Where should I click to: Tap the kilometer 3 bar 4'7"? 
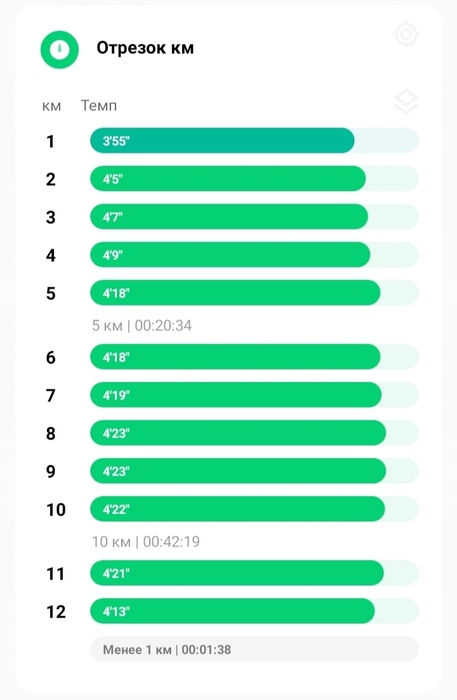point(254,217)
